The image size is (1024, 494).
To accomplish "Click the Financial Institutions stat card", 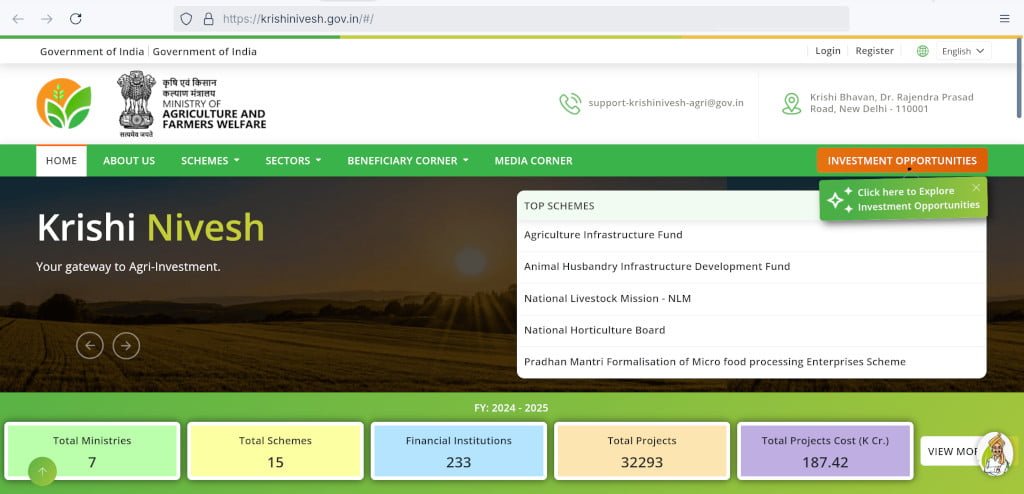I will pyautogui.click(x=458, y=452).
